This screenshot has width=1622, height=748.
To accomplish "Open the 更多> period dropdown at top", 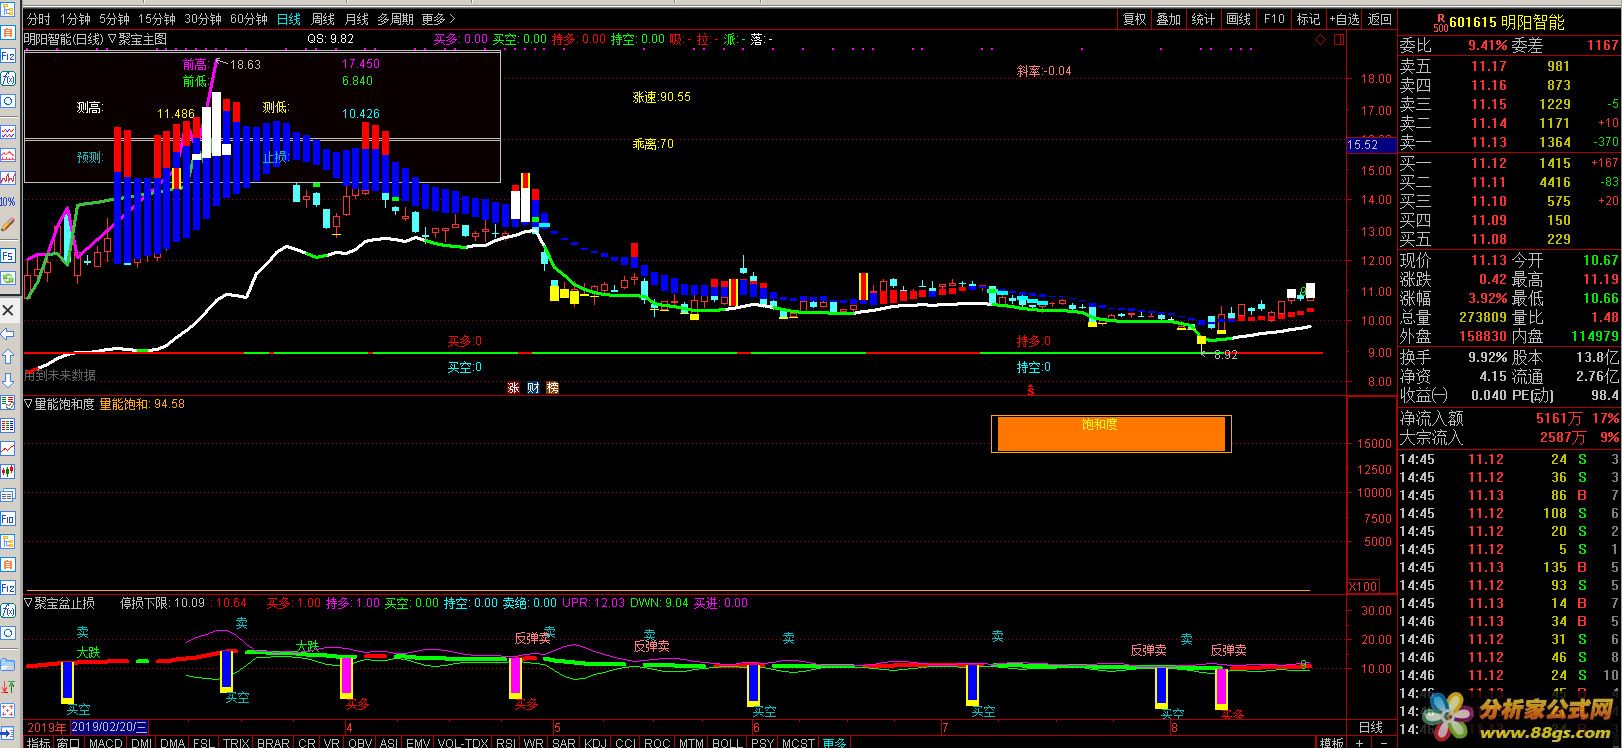I will point(438,19).
